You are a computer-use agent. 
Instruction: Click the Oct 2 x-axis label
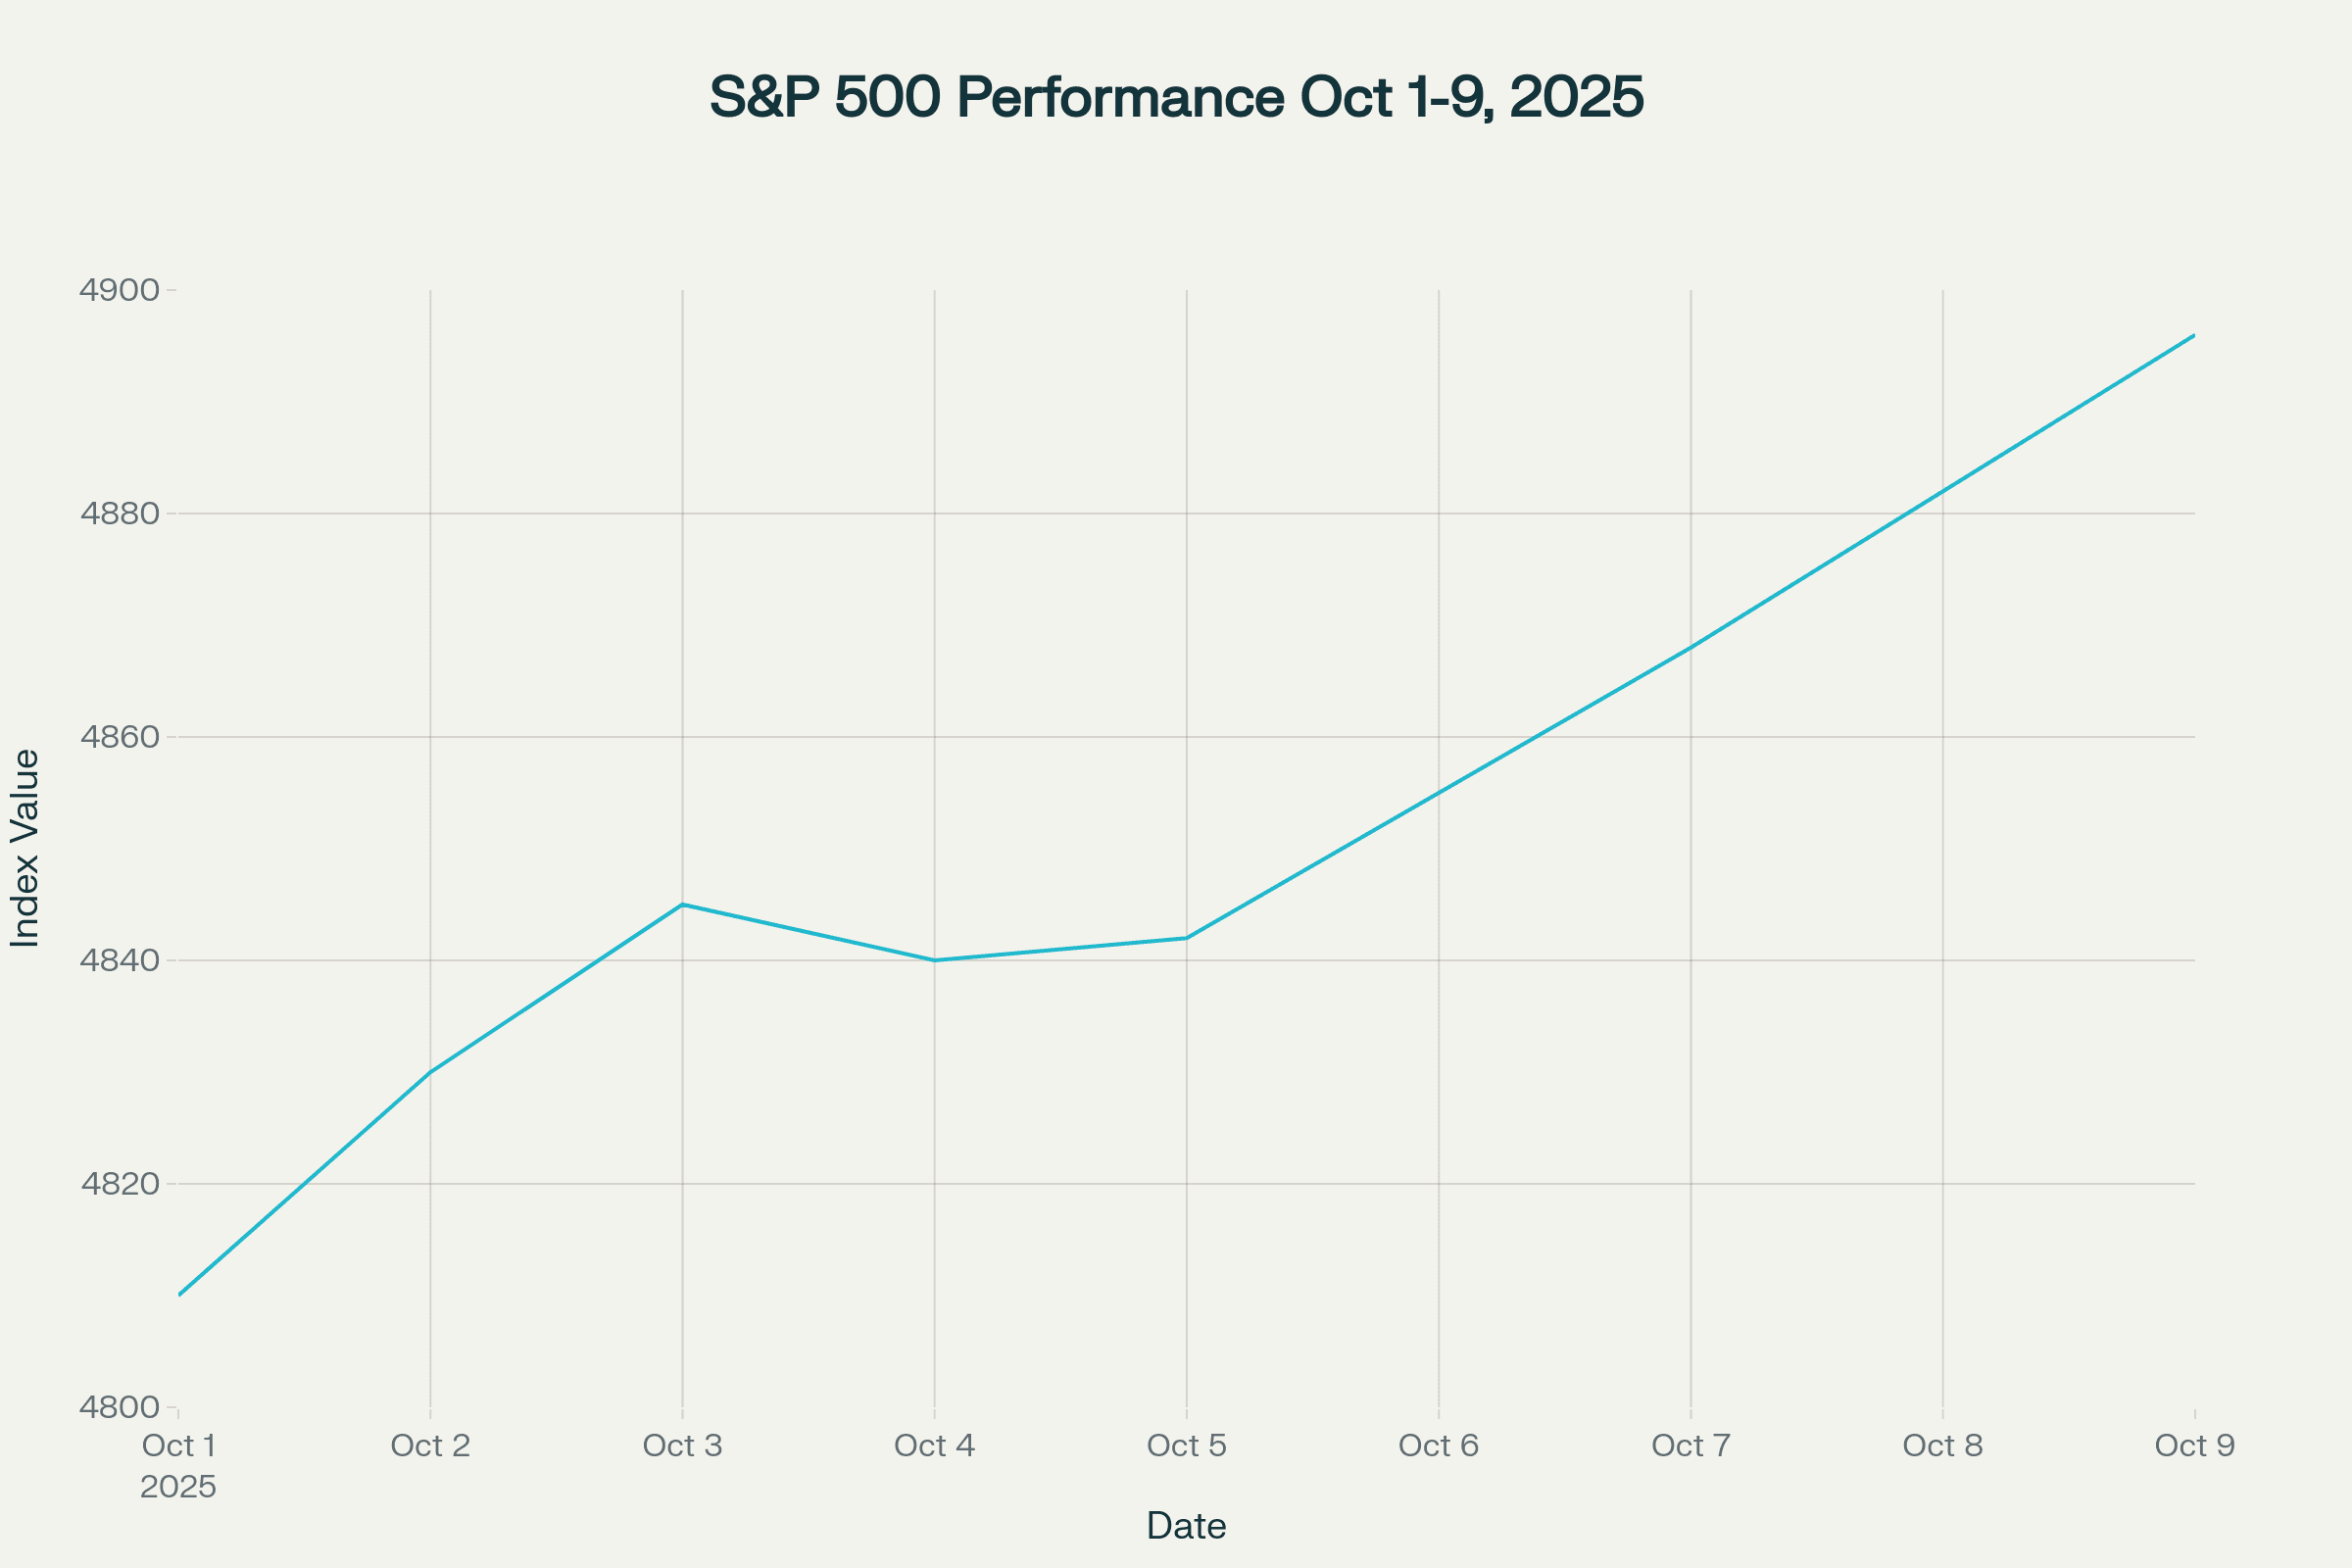tap(430, 1446)
